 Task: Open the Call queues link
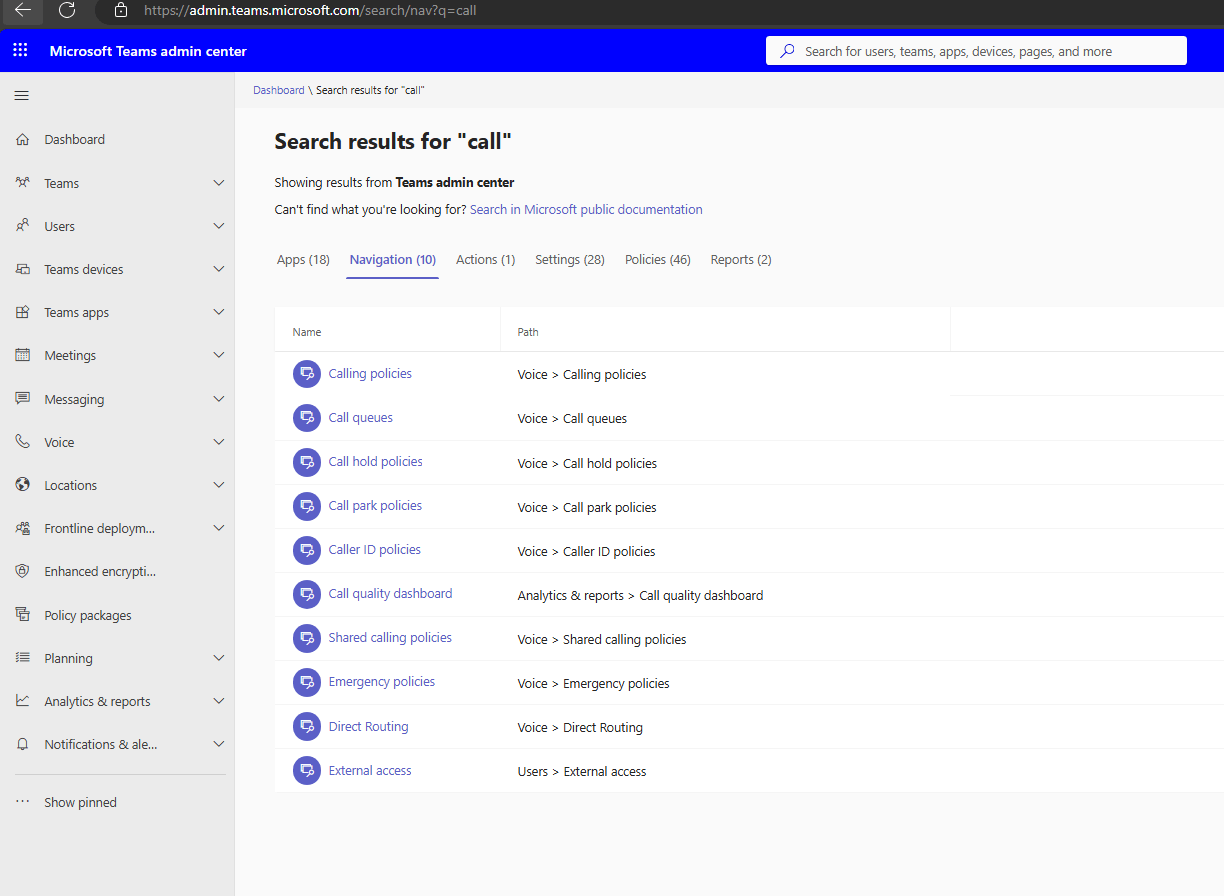point(361,417)
